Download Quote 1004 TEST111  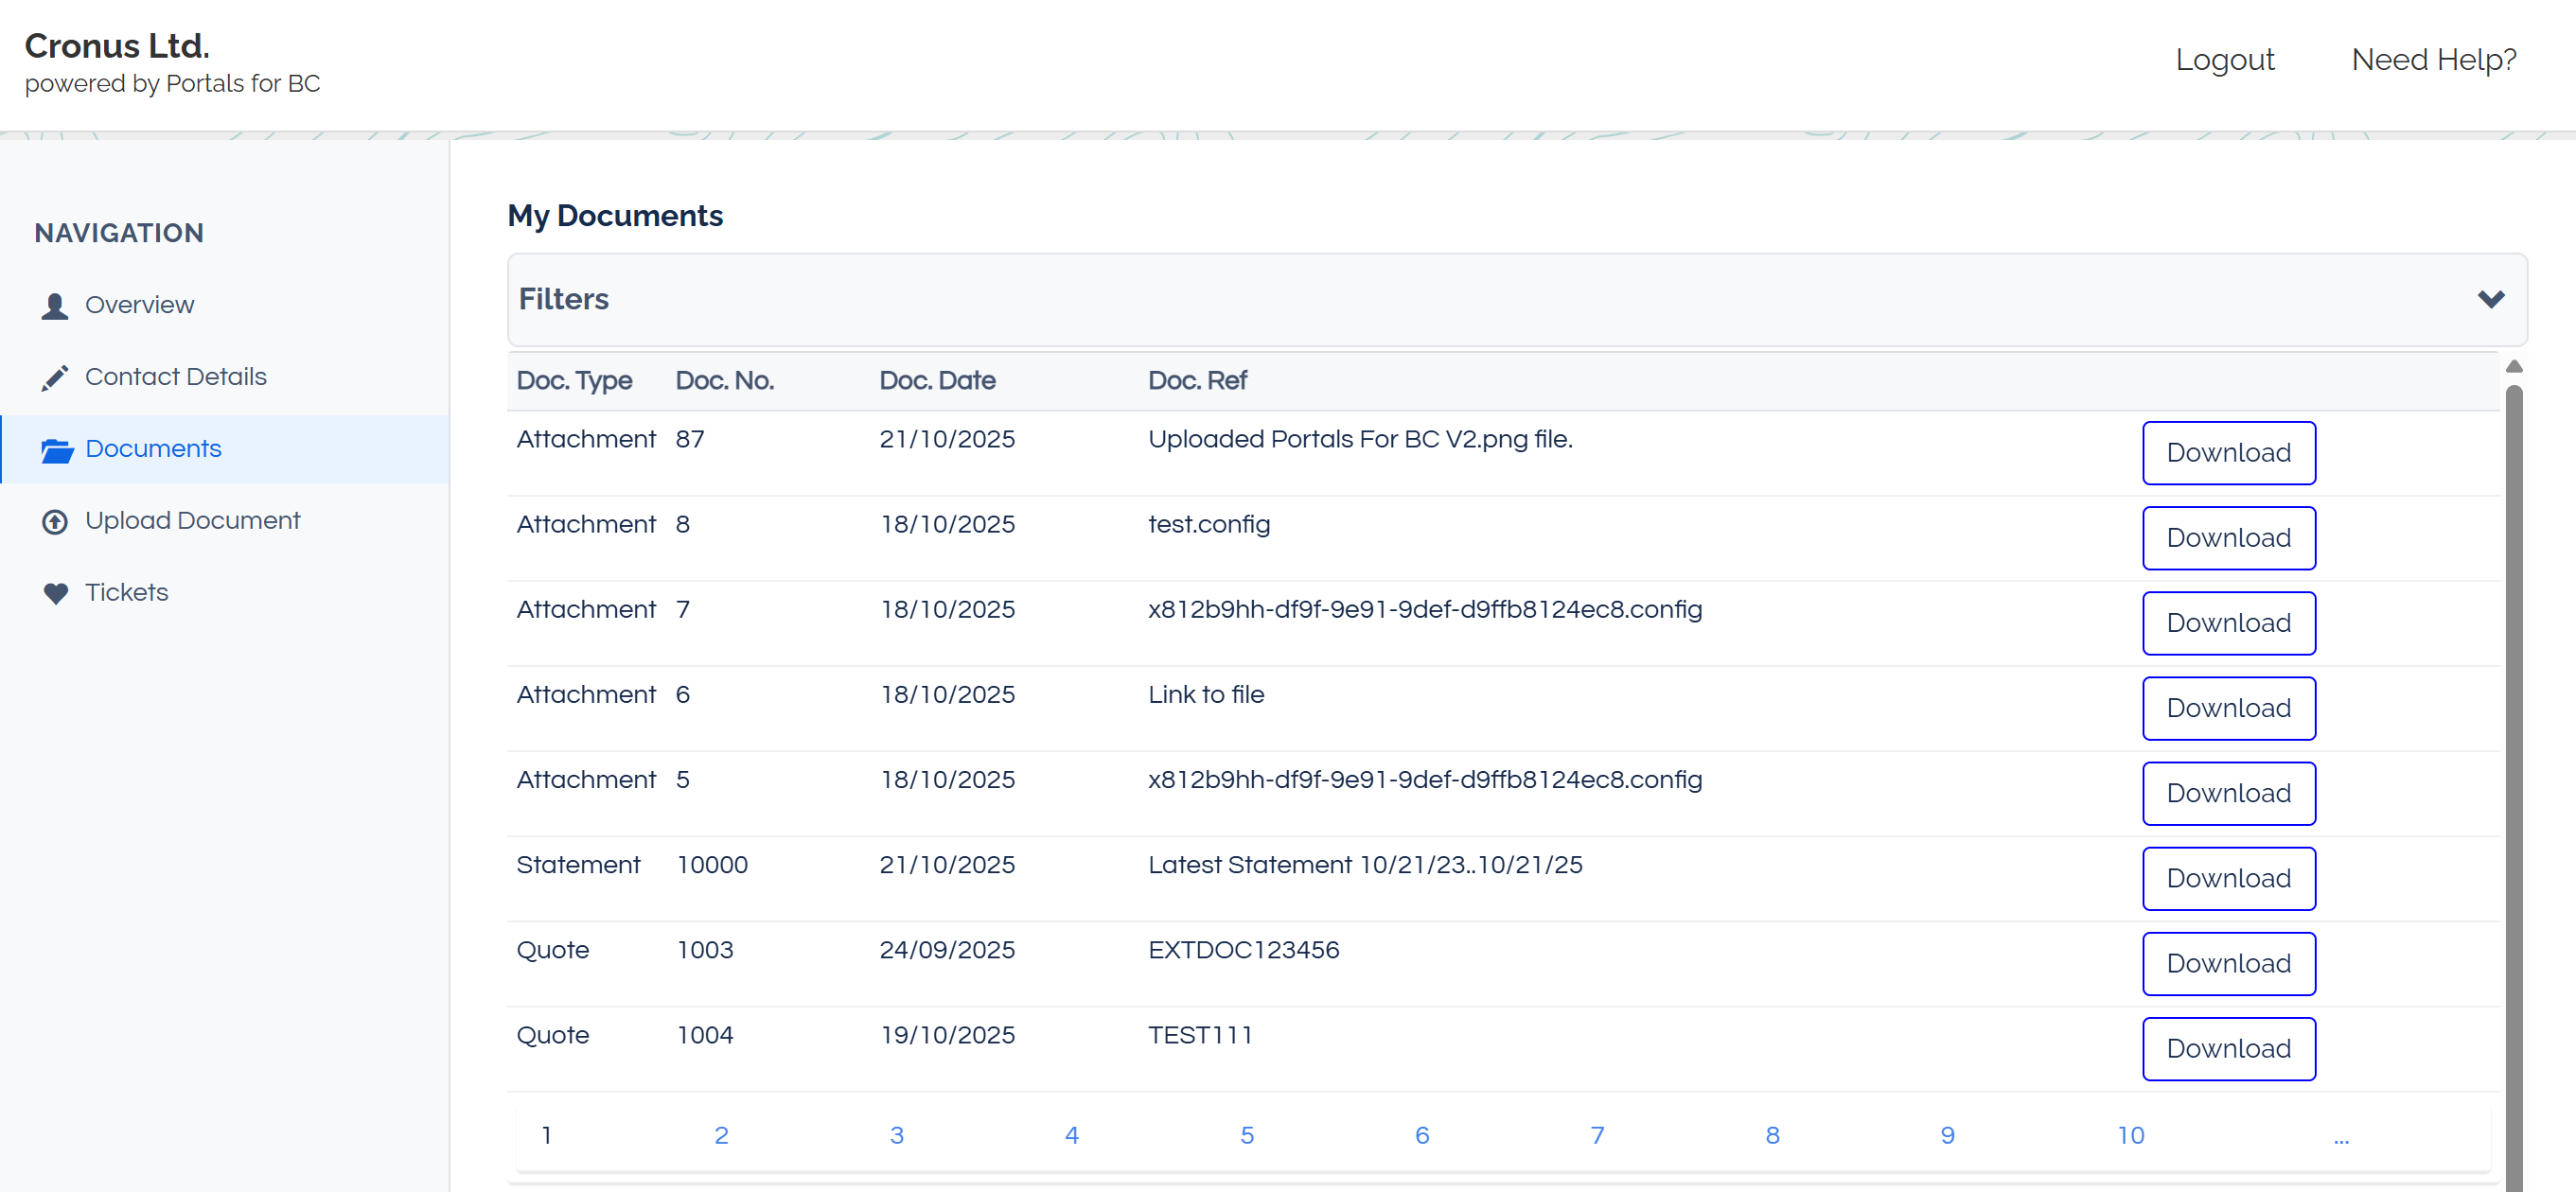pos(2228,1048)
